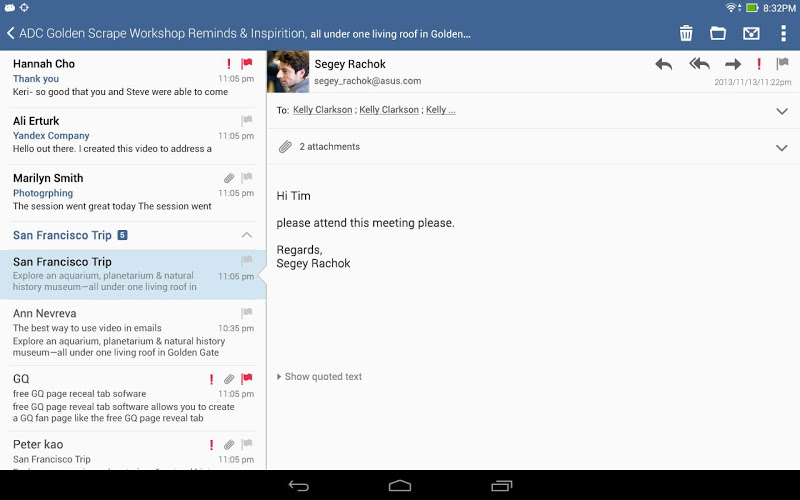This screenshot has height=500, width=800.
Task: Open first Kelly Clarkson recipient link
Action: pyautogui.click(x=322, y=110)
